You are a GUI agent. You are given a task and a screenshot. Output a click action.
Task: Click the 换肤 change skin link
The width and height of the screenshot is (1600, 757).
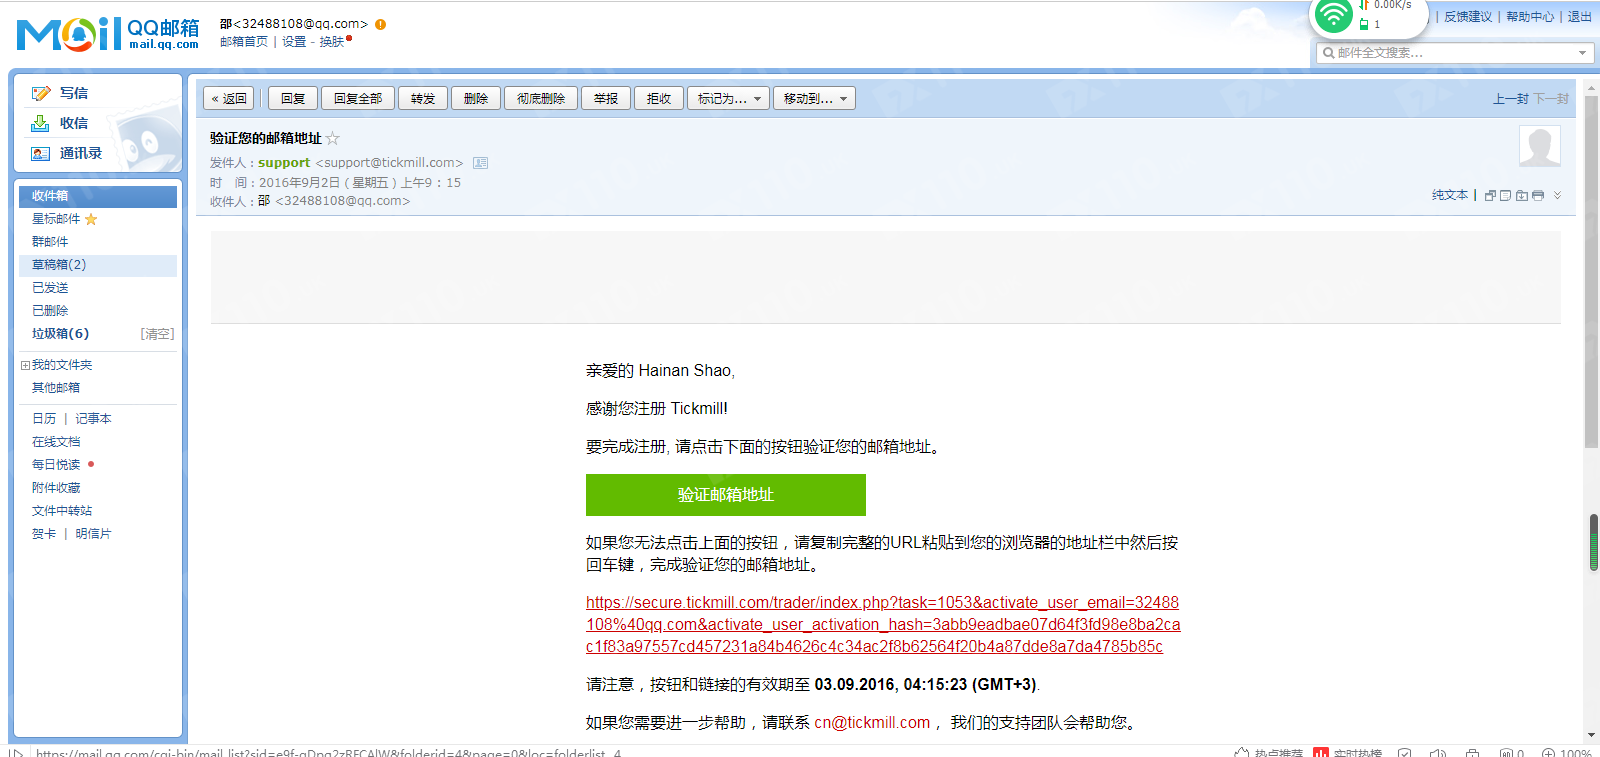click(x=332, y=42)
